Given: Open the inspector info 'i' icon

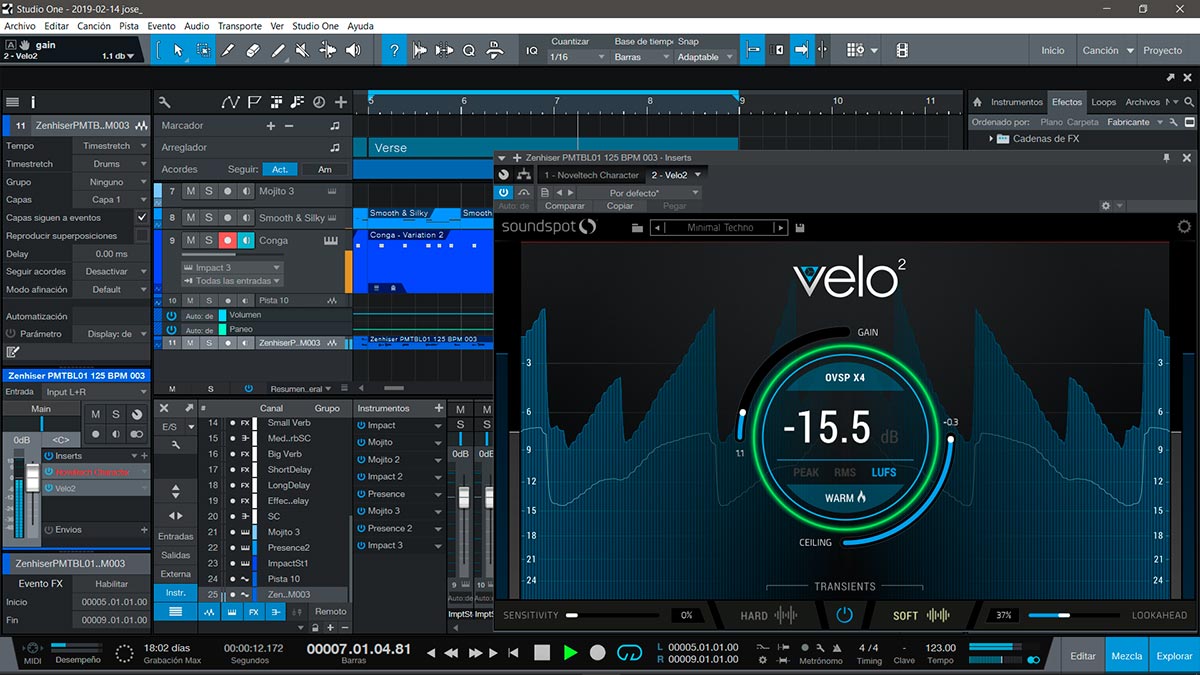Looking at the screenshot, I should coord(33,102).
